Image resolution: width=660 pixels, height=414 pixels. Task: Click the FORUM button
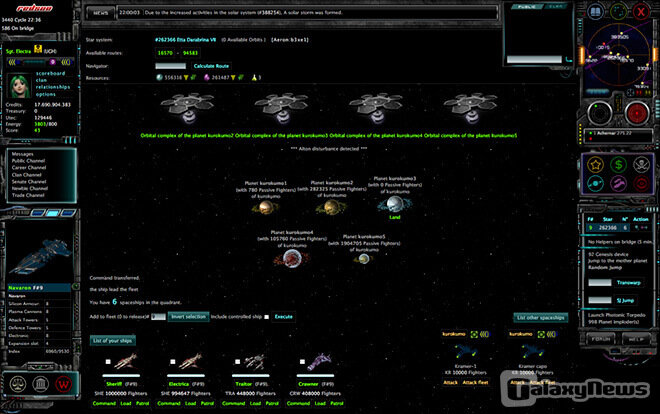coord(601,339)
